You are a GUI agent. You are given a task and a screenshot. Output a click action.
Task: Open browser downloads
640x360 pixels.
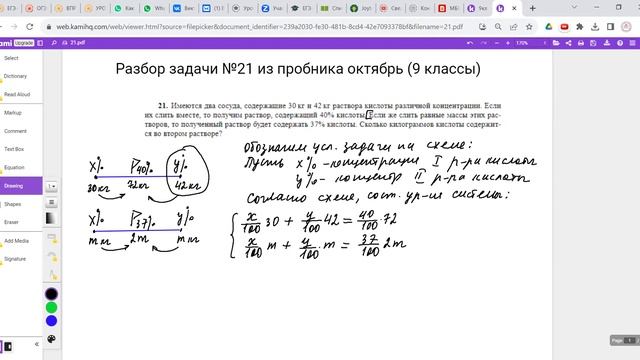point(595,27)
